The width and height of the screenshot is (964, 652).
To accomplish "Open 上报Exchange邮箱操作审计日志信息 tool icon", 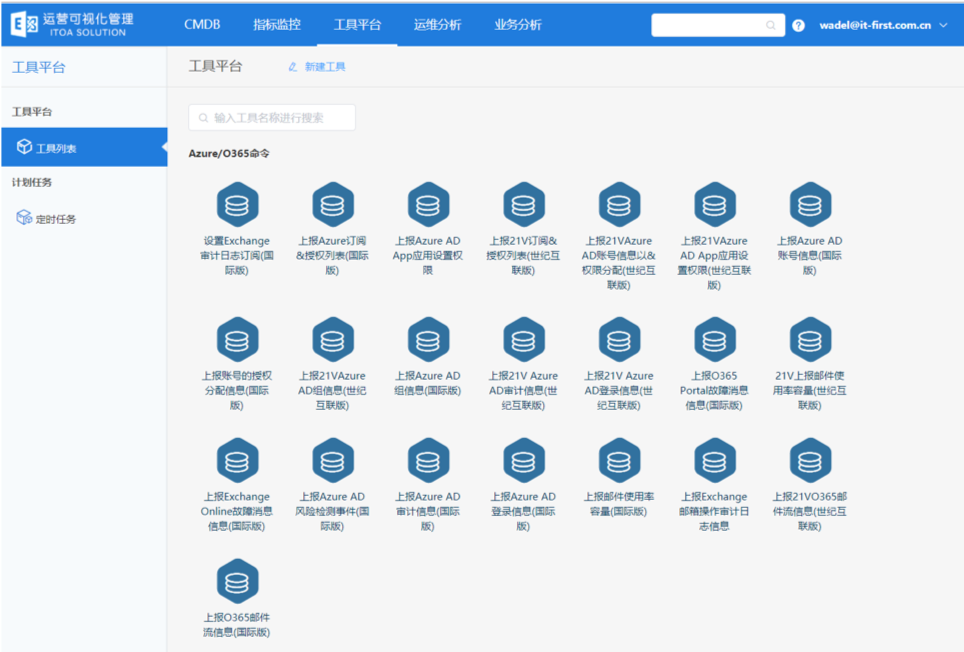I will [714, 460].
